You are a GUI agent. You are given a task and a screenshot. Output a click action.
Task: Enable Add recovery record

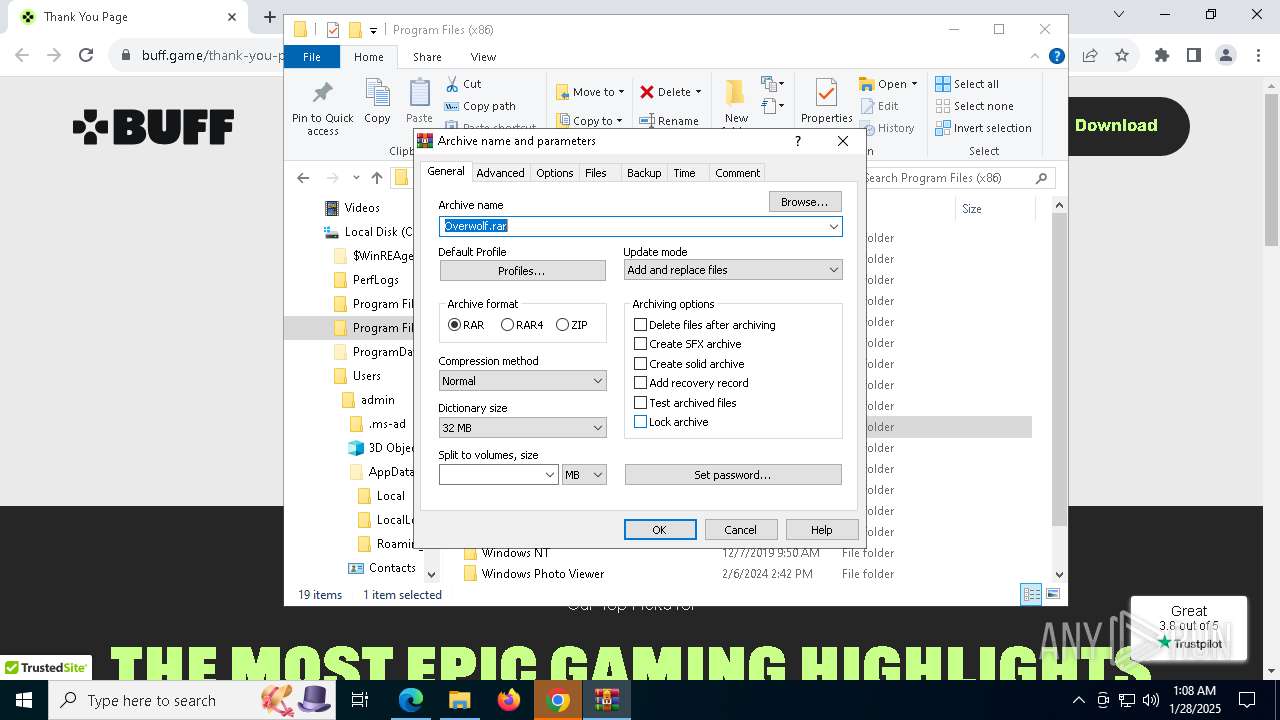tap(640, 383)
